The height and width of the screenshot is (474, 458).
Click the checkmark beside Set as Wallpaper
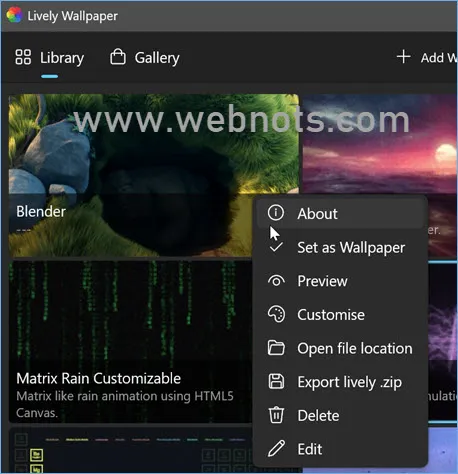pos(276,247)
